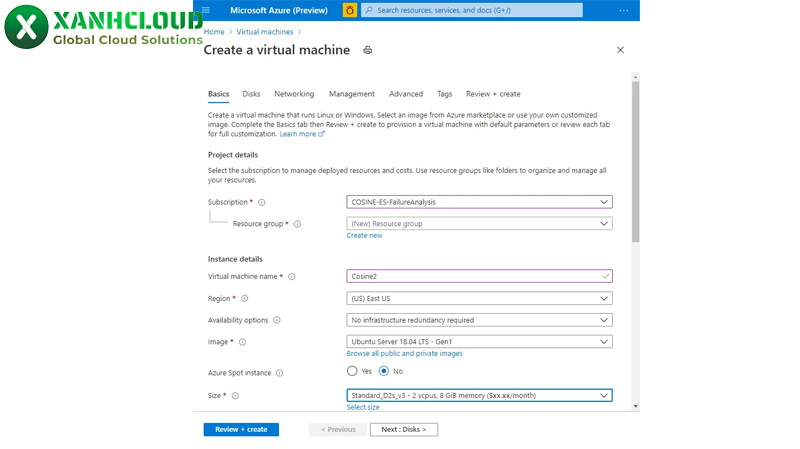The height and width of the screenshot is (449, 800).
Task: Open the Region dropdown
Action: [x=479, y=298]
